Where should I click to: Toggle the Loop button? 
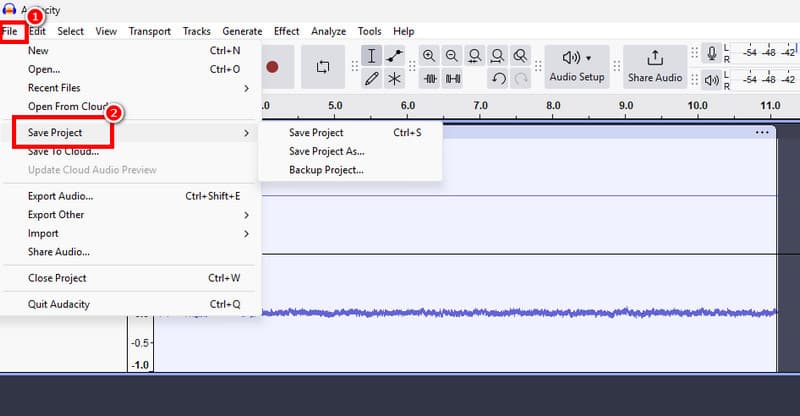322,67
